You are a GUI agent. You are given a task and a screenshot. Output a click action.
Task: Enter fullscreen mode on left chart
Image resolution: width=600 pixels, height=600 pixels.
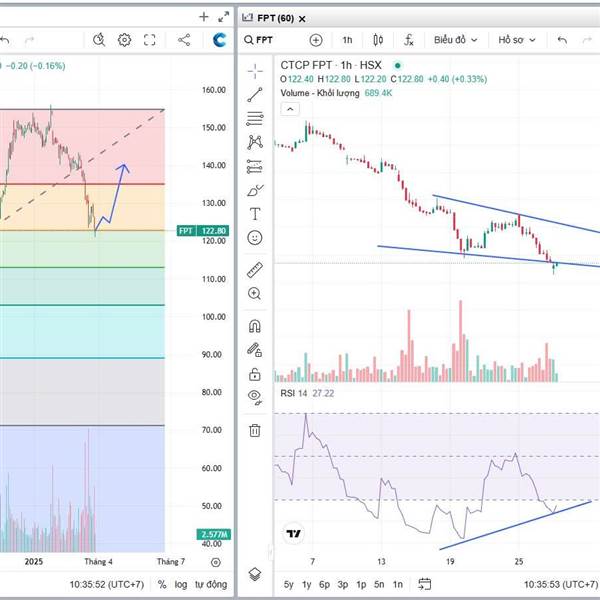click(150, 40)
